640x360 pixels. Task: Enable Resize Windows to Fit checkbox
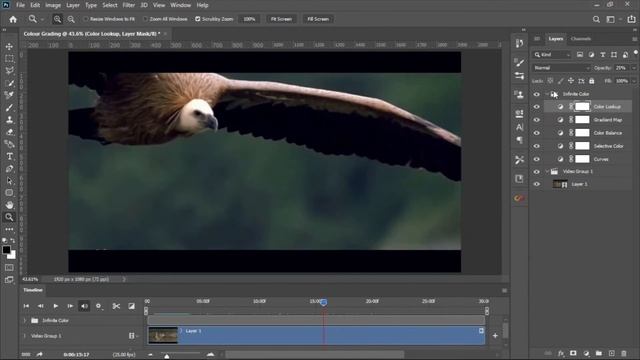click(x=86, y=19)
